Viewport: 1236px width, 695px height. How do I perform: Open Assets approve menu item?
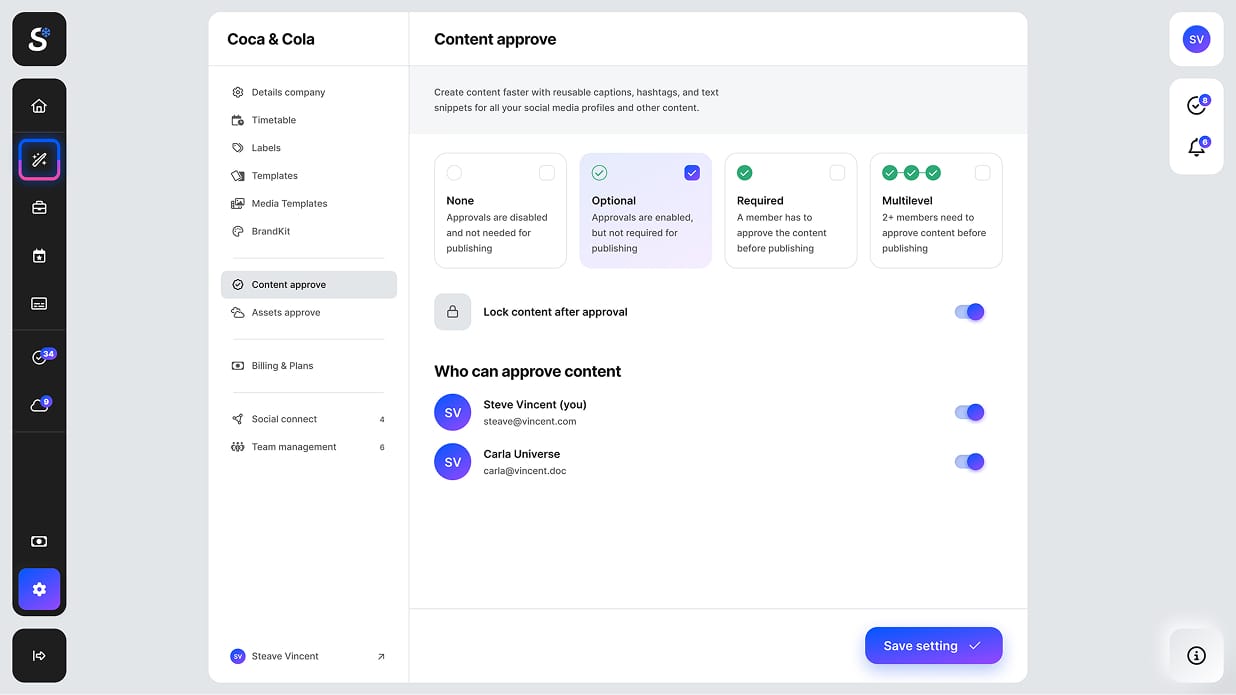pyautogui.click(x=286, y=313)
